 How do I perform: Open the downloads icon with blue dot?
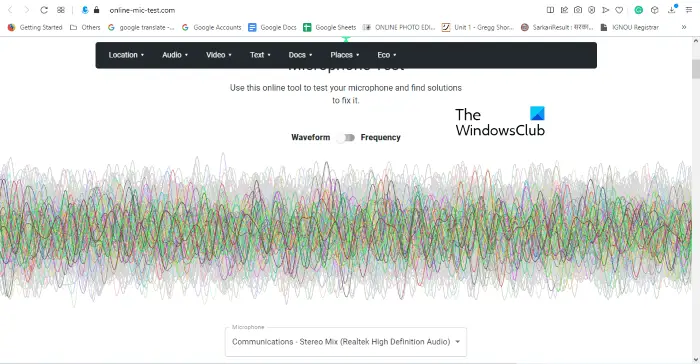(x=672, y=9)
